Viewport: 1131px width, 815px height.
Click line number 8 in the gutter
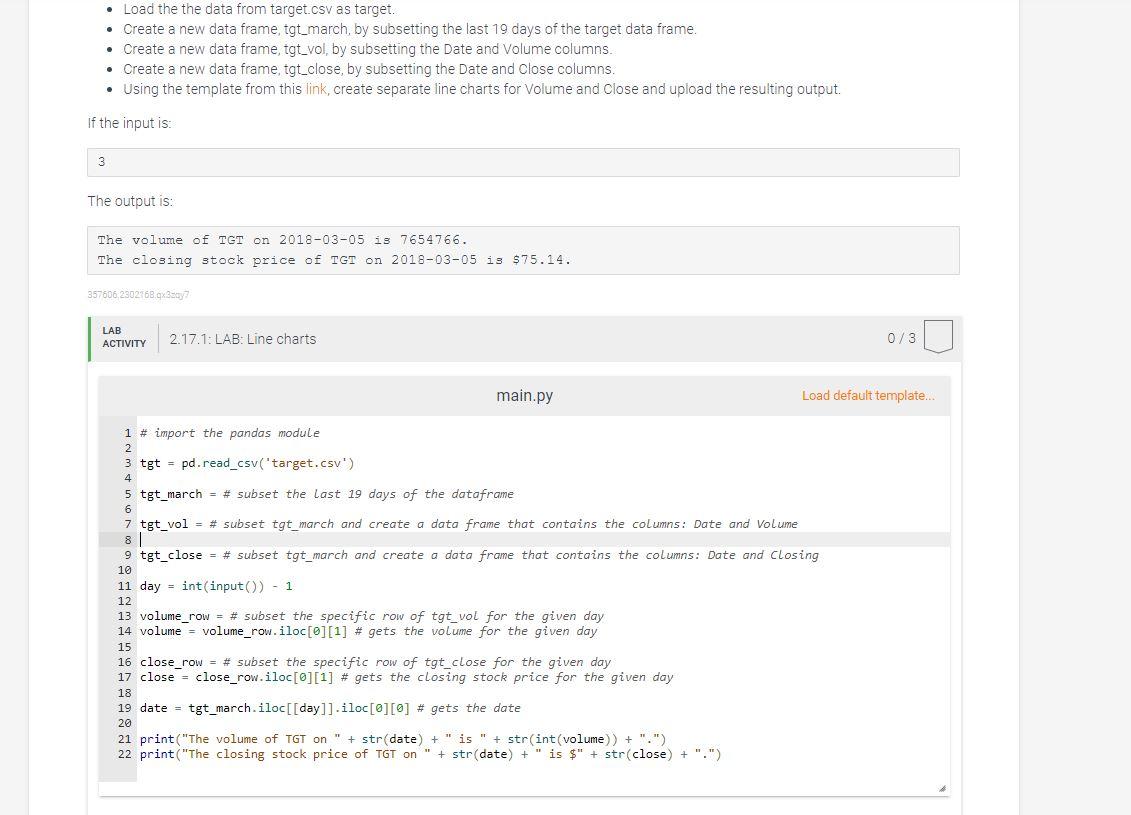point(127,539)
